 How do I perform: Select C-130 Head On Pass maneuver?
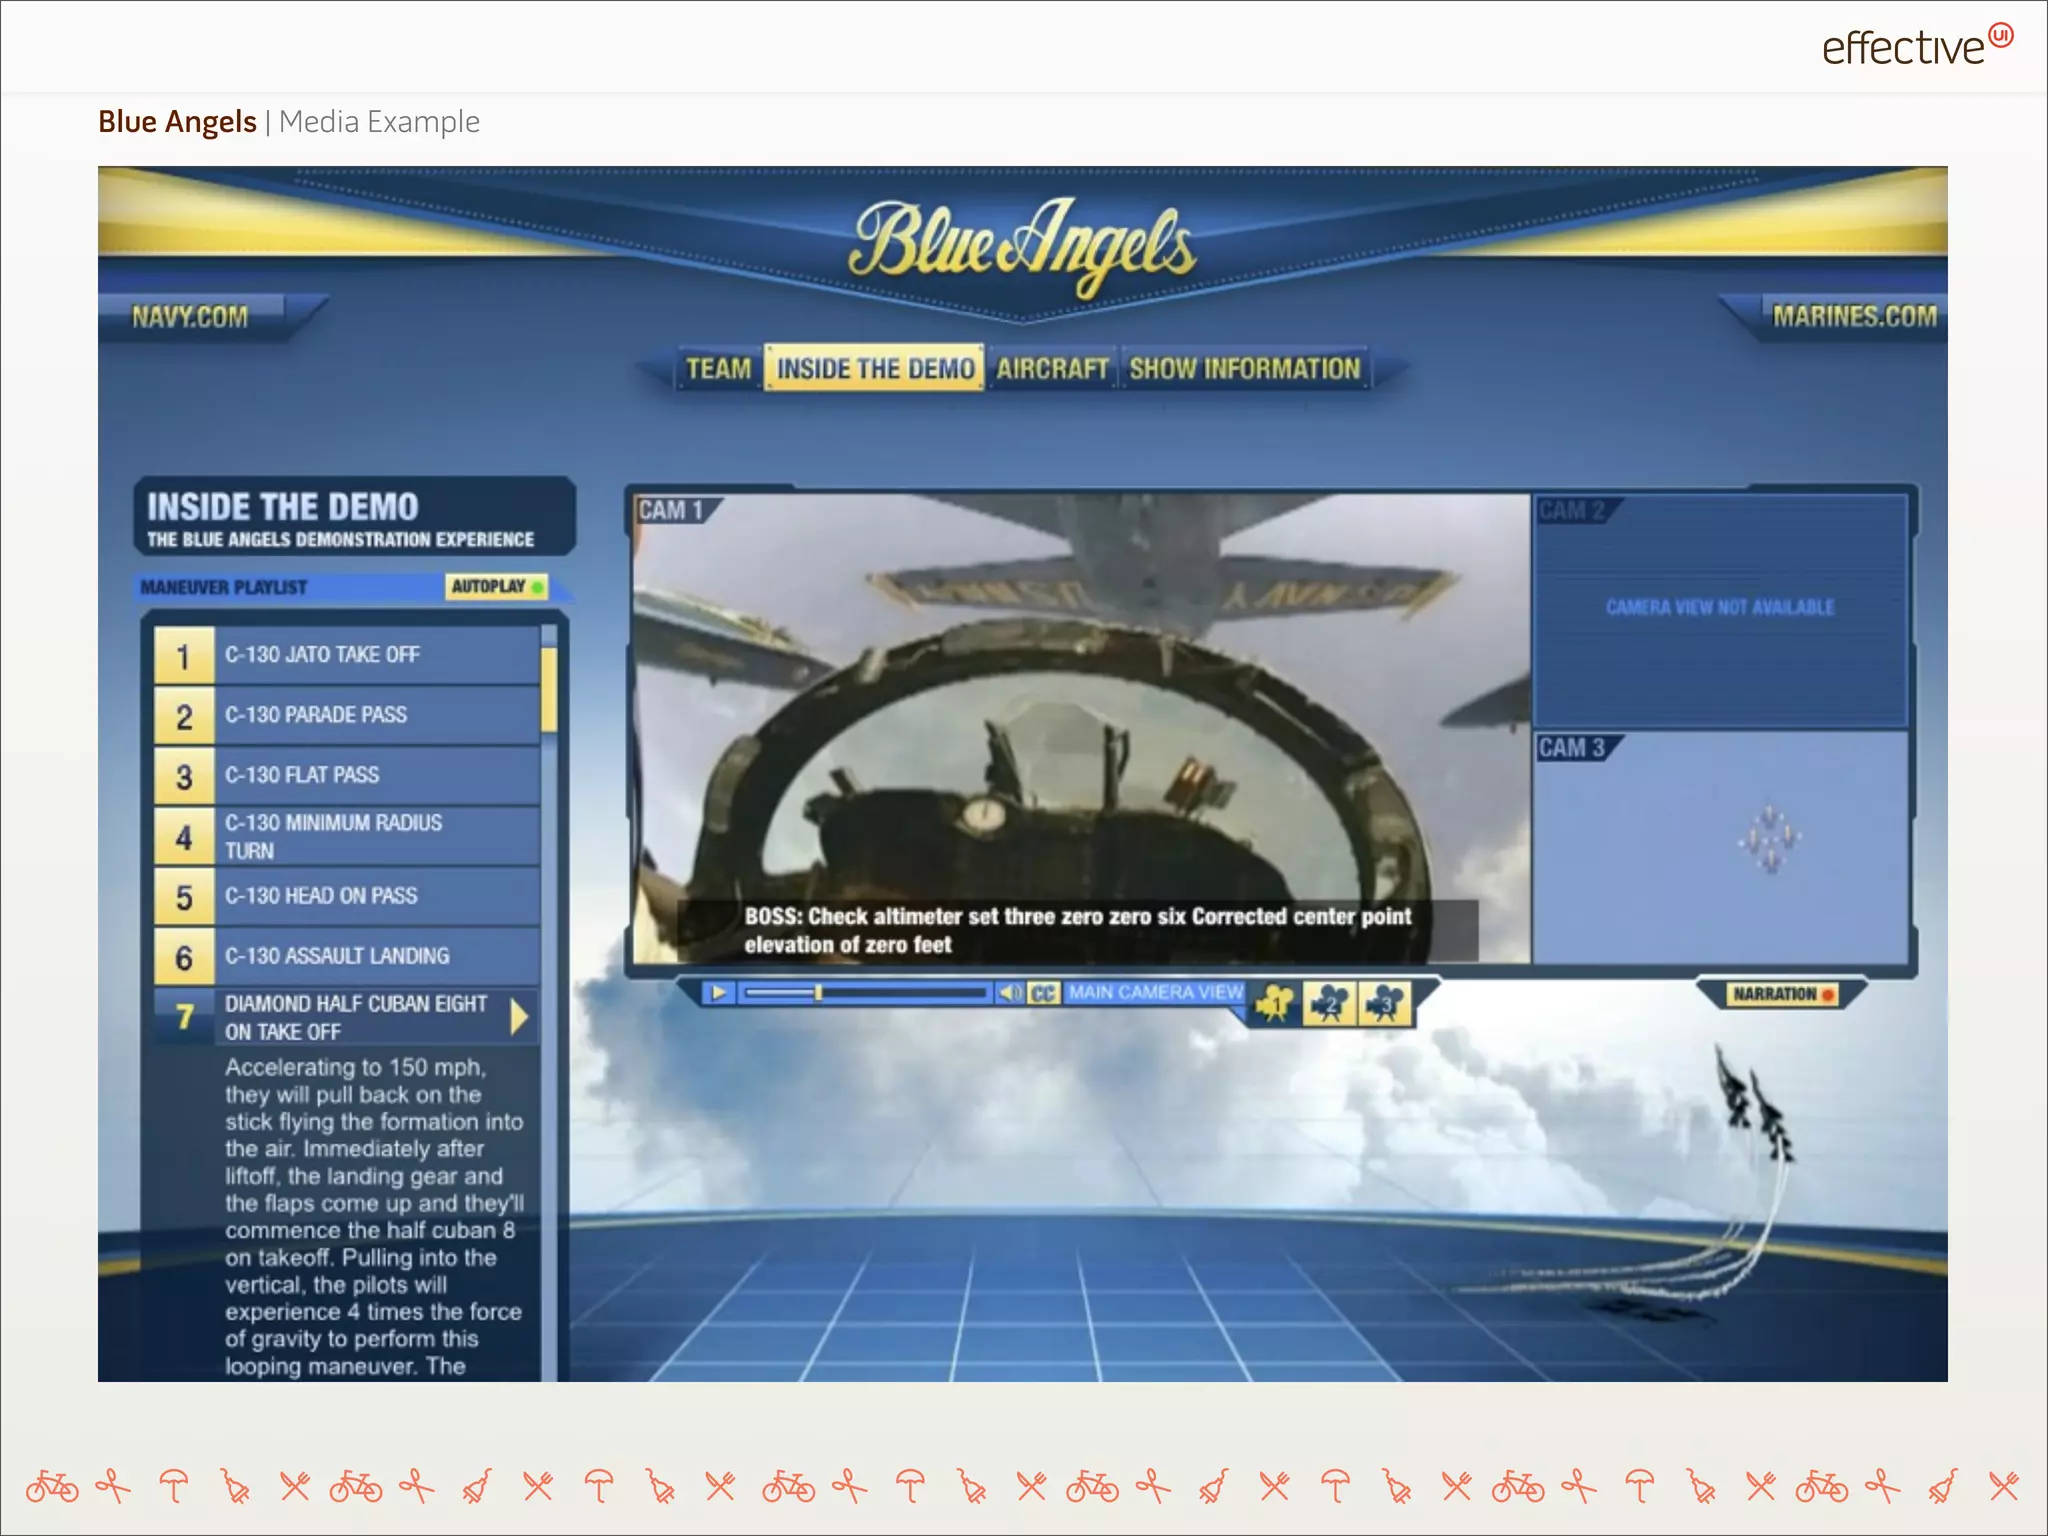(x=347, y=896)
